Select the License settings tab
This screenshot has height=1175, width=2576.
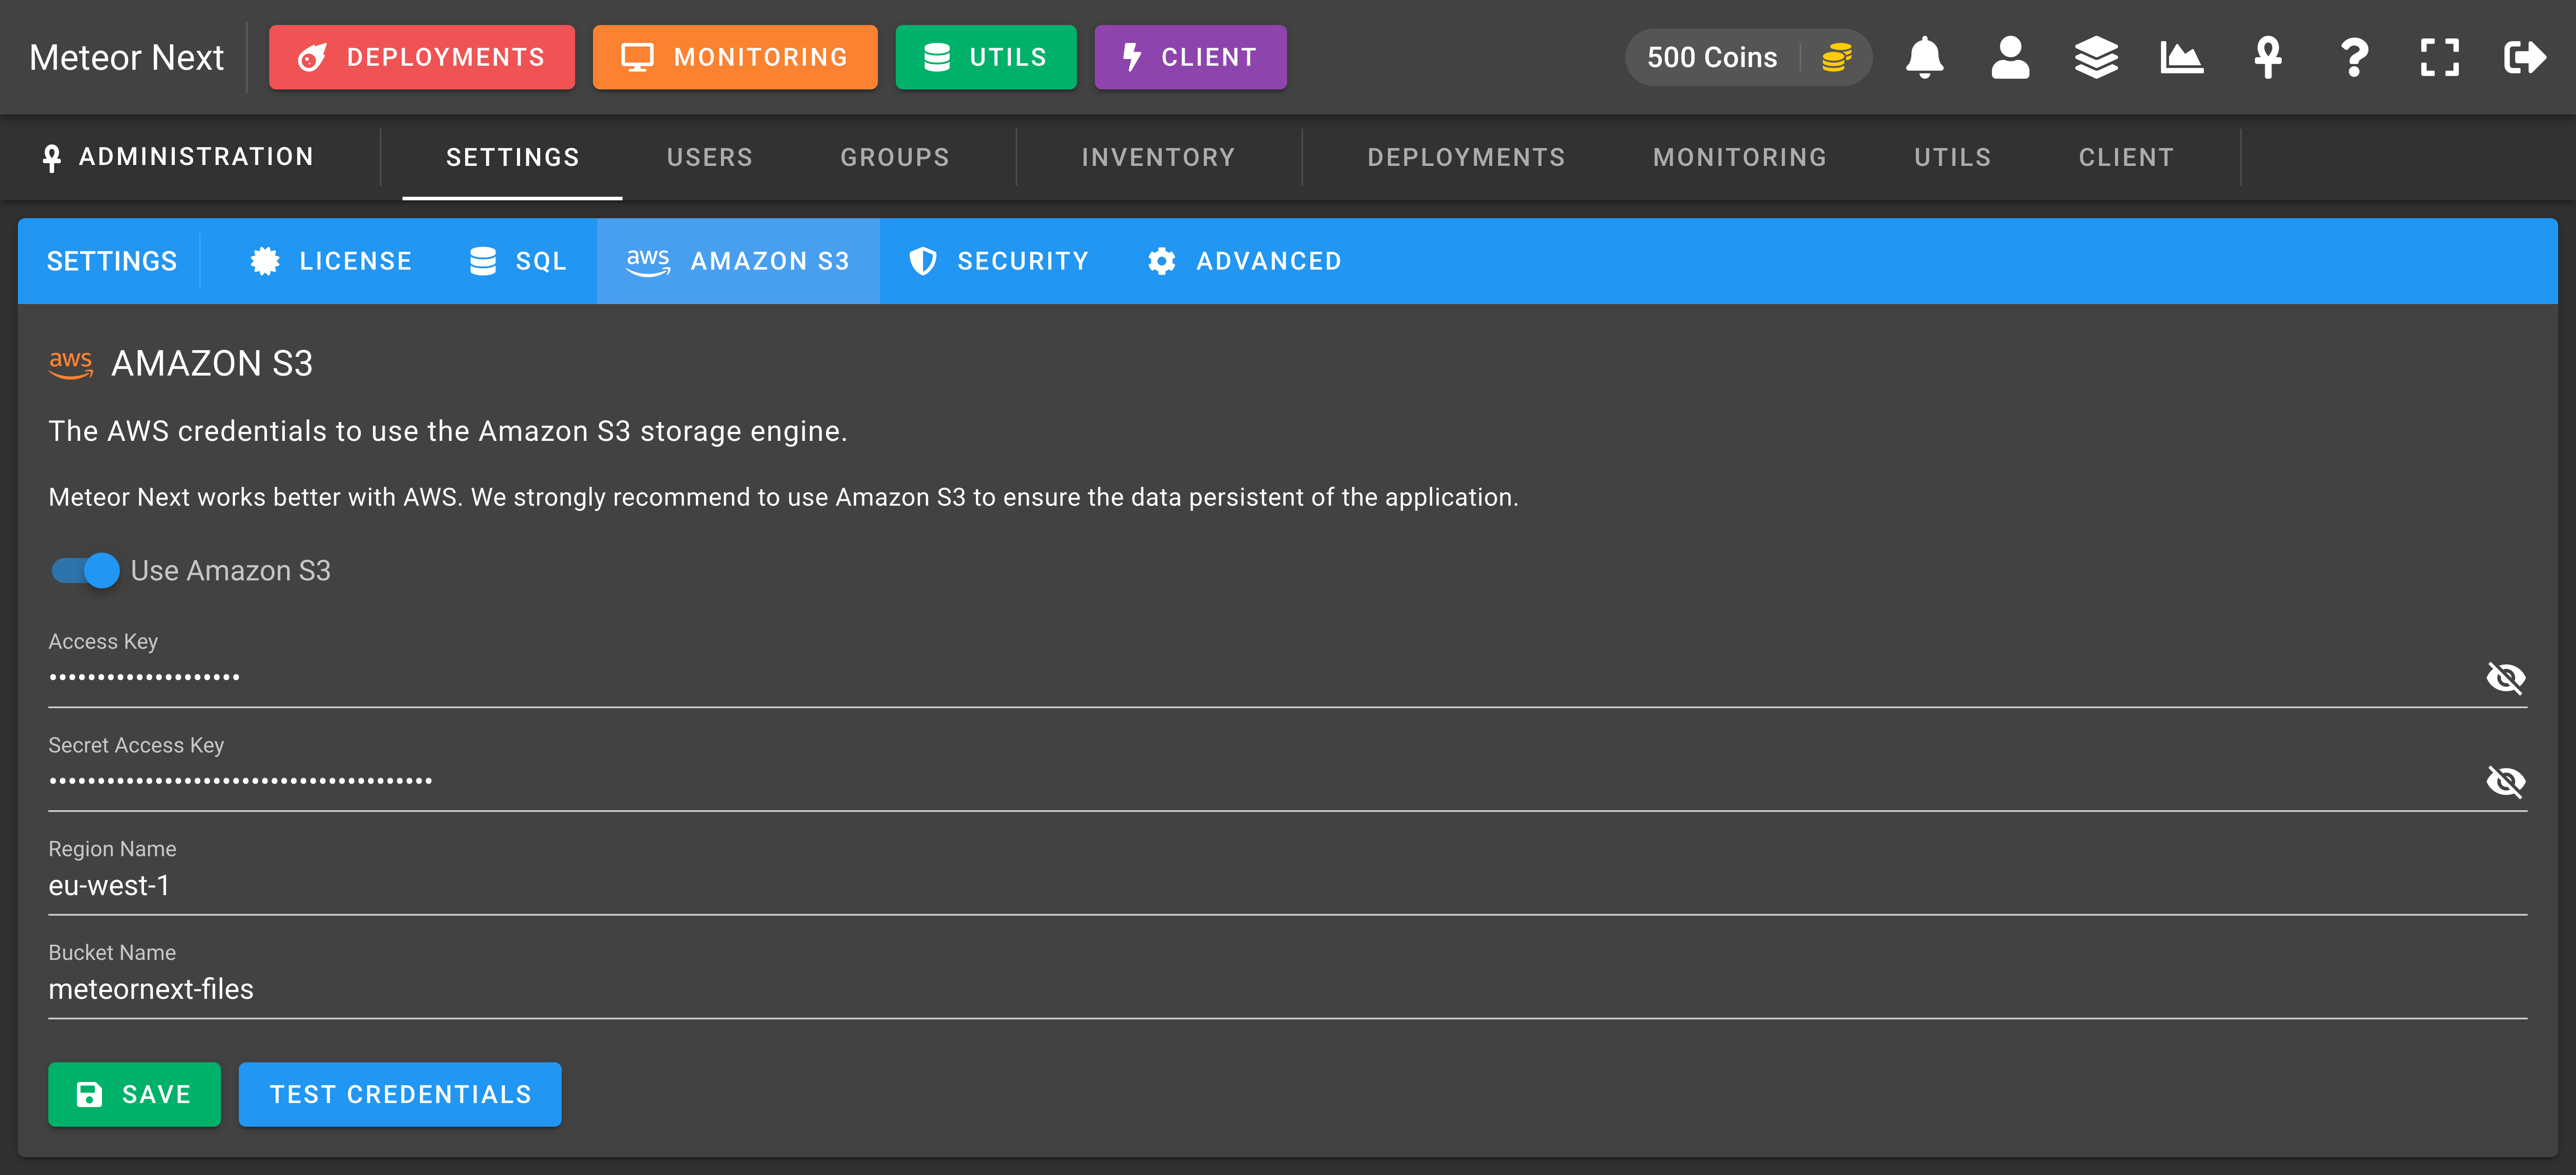coord(330,261)
